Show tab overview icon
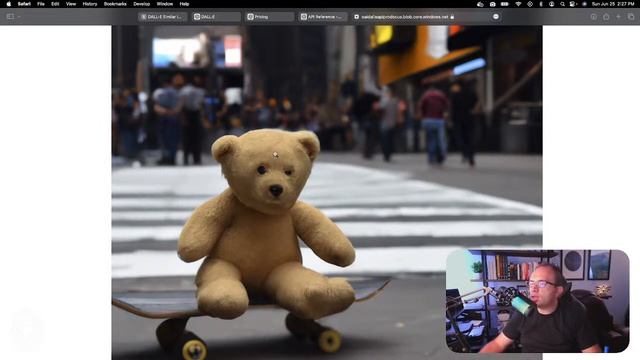The width and height of the screenshot is (640, 360). pyautogui.click(x=631, y=17)
